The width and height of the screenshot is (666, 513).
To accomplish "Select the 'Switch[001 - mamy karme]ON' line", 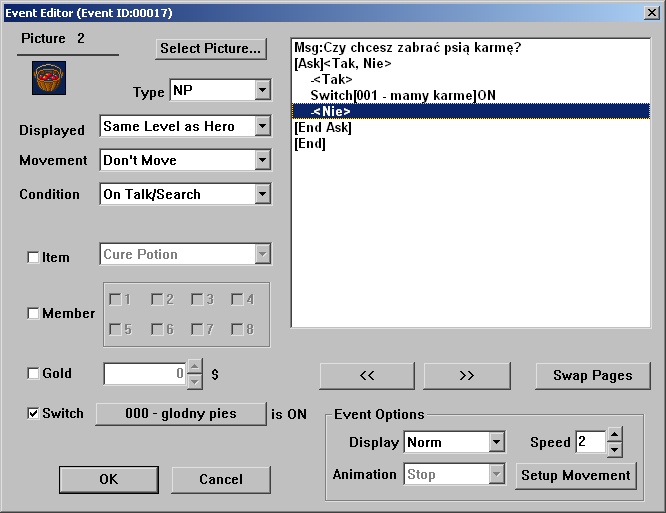I will coord(471,95).
